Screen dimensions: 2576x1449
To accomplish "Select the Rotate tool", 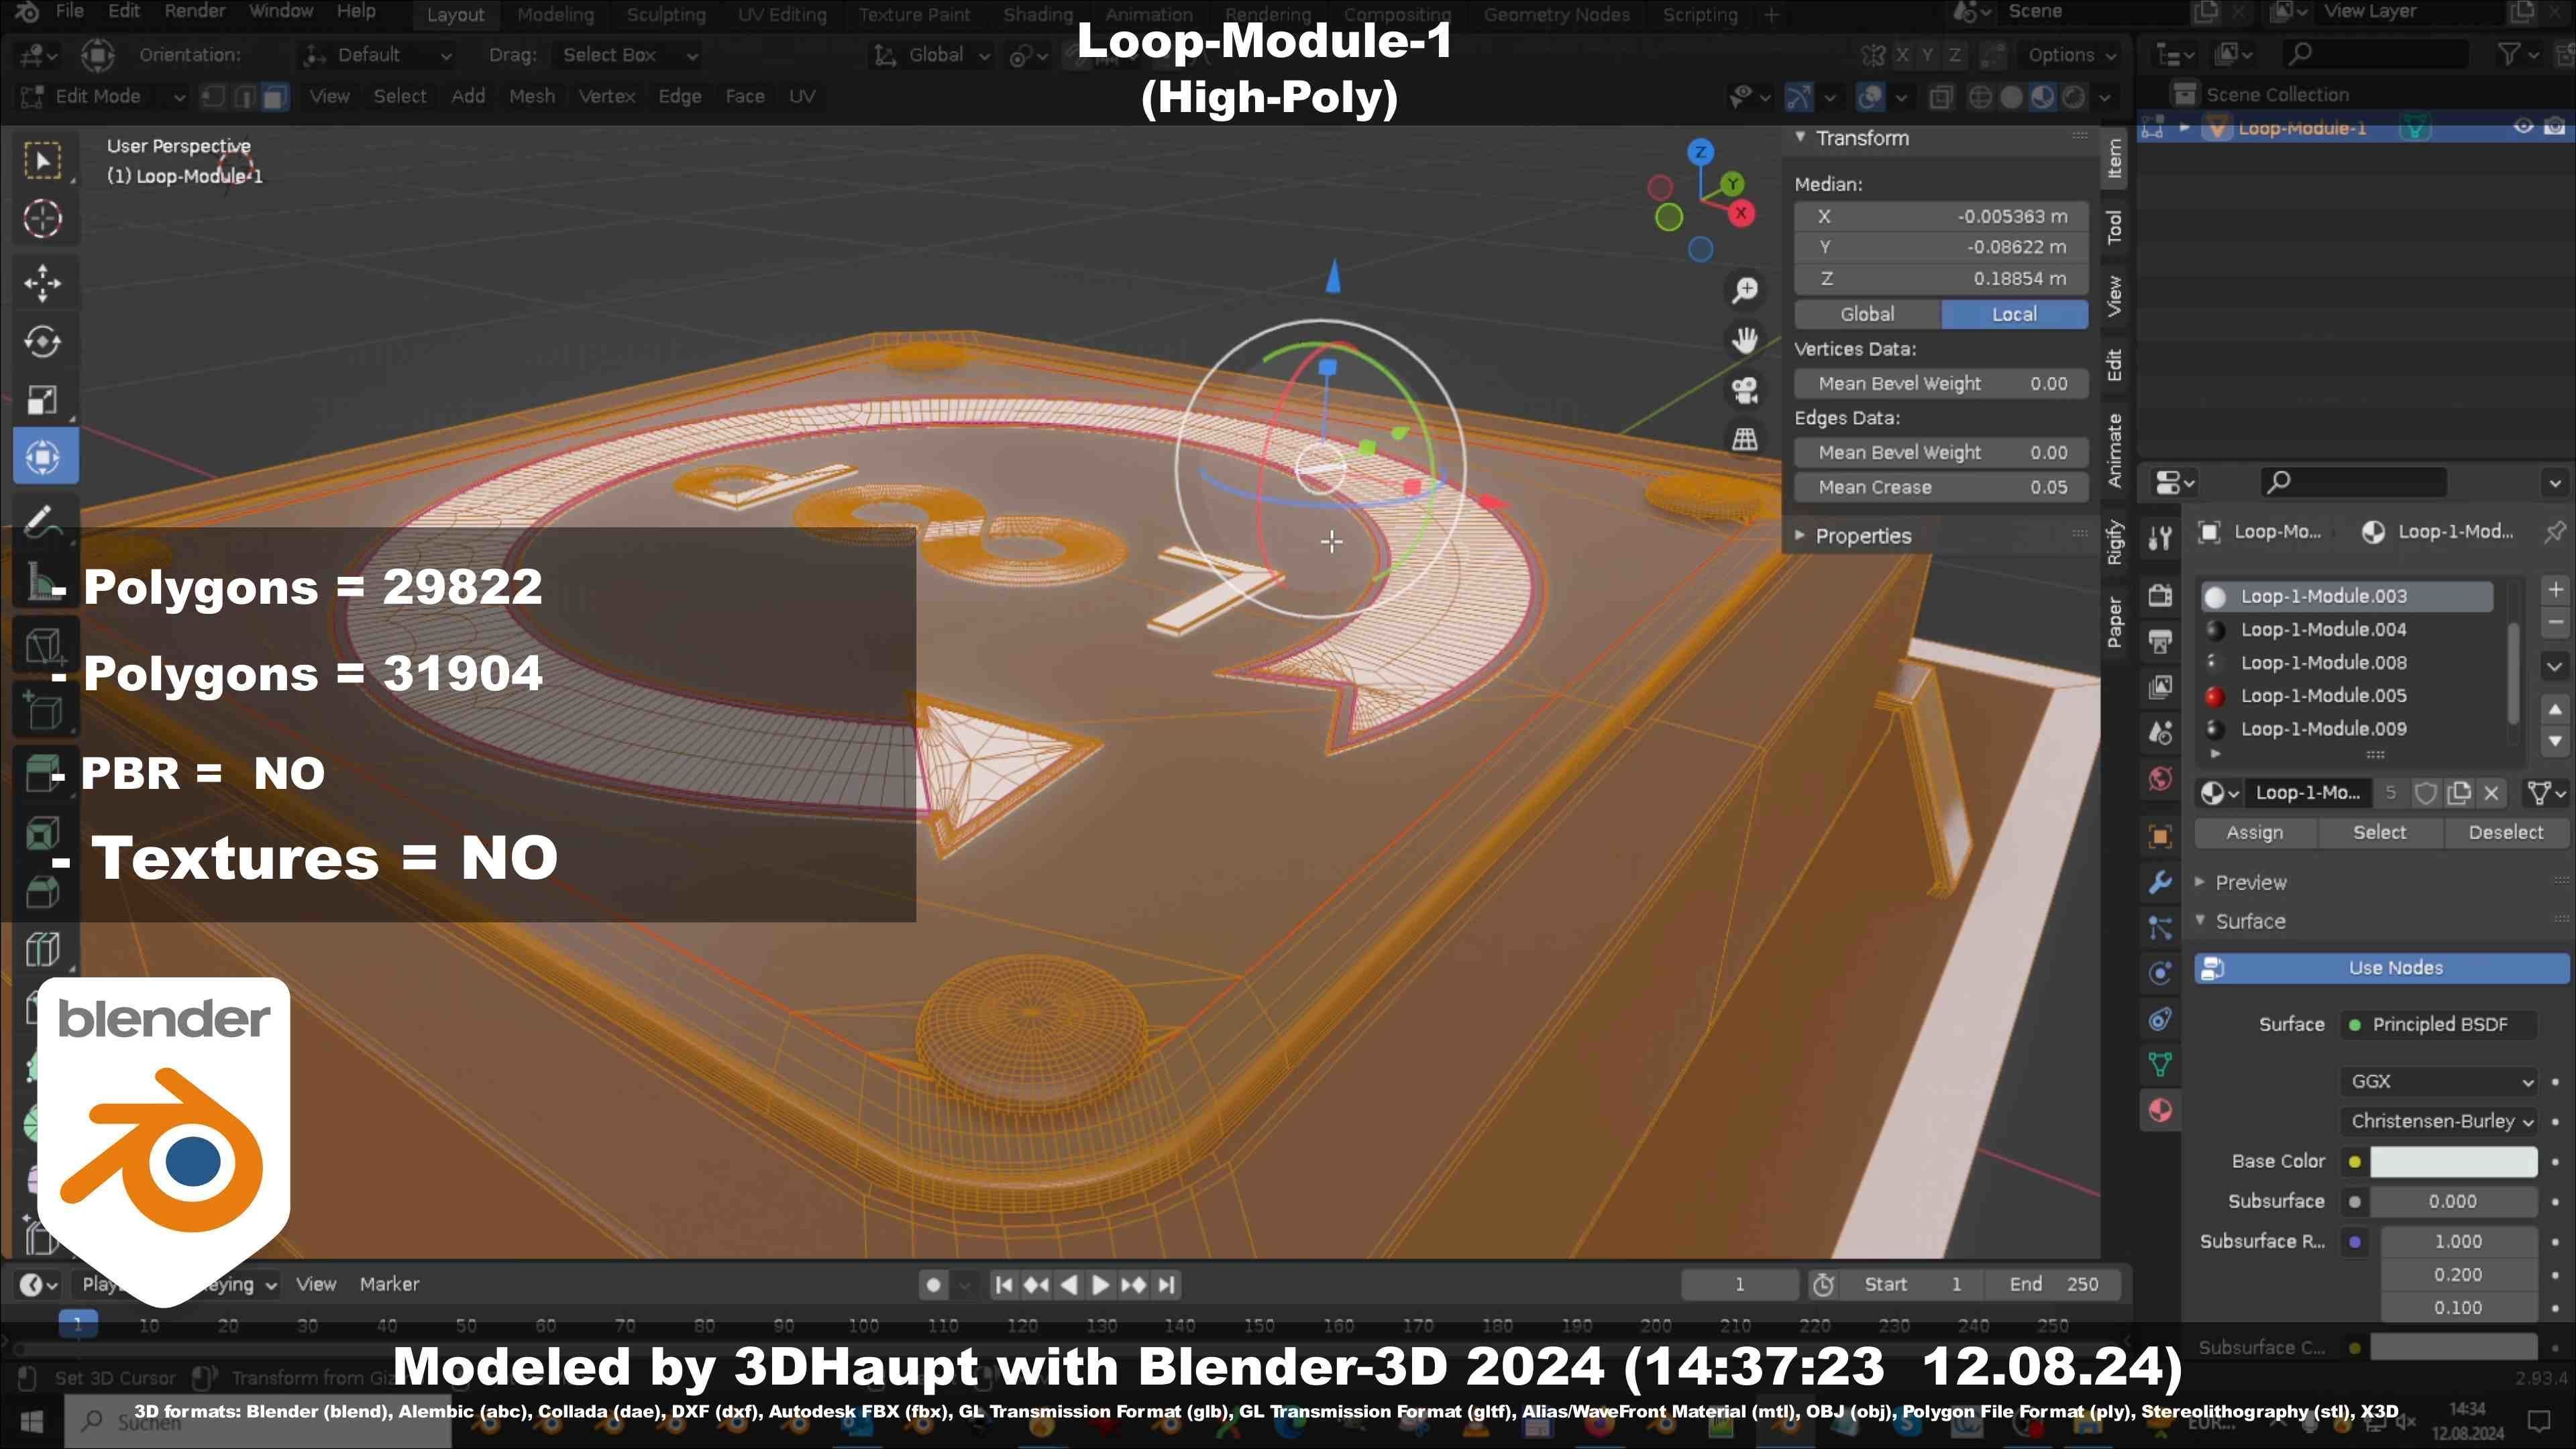I will (43, 341).
